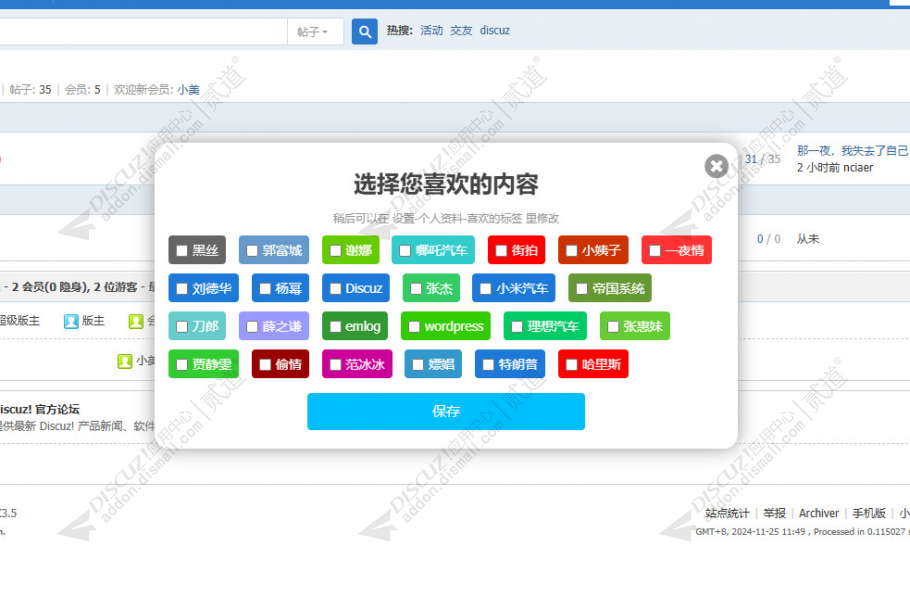Viewport: 910px width, 609px height.
Task: Tick the emlog tag checkbox
Action: 335,327
